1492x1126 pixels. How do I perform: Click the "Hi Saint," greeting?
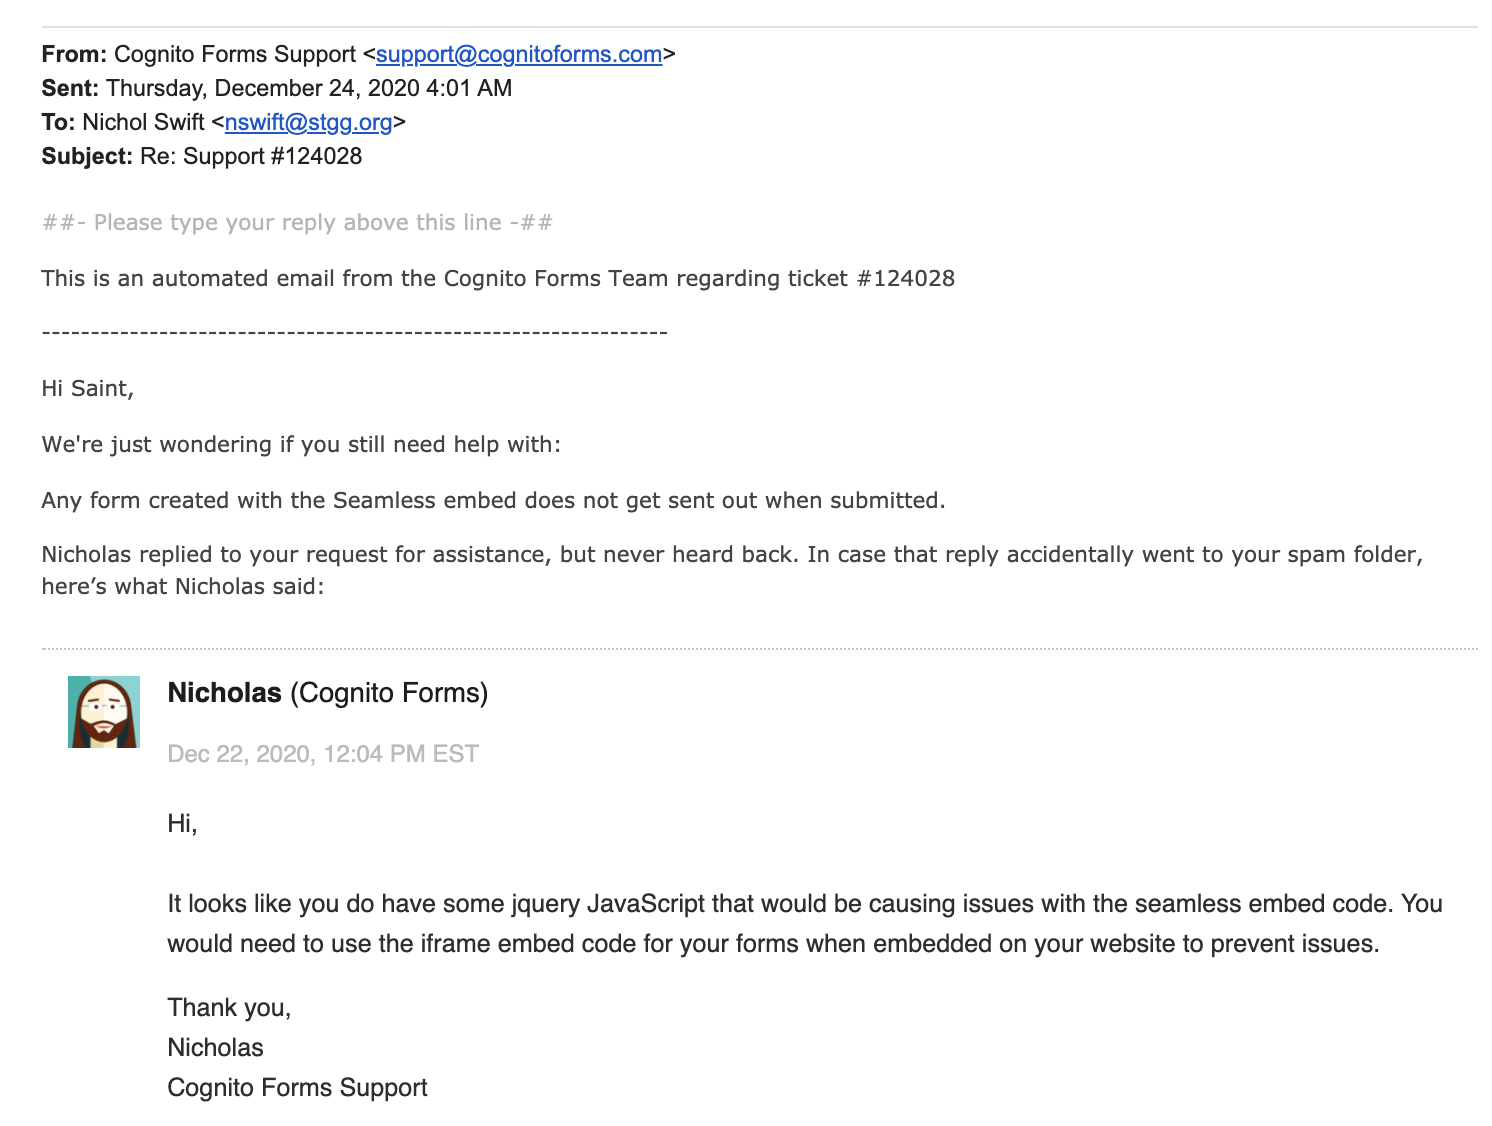[88, 388]
